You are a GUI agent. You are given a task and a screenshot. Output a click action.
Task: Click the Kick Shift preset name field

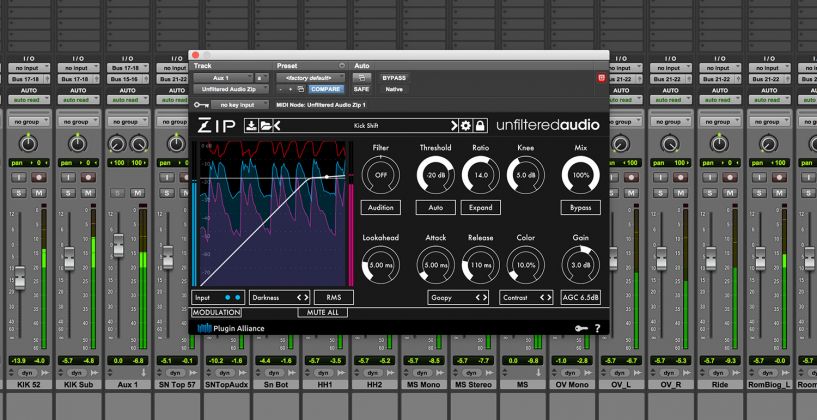(x=367, y=126)
